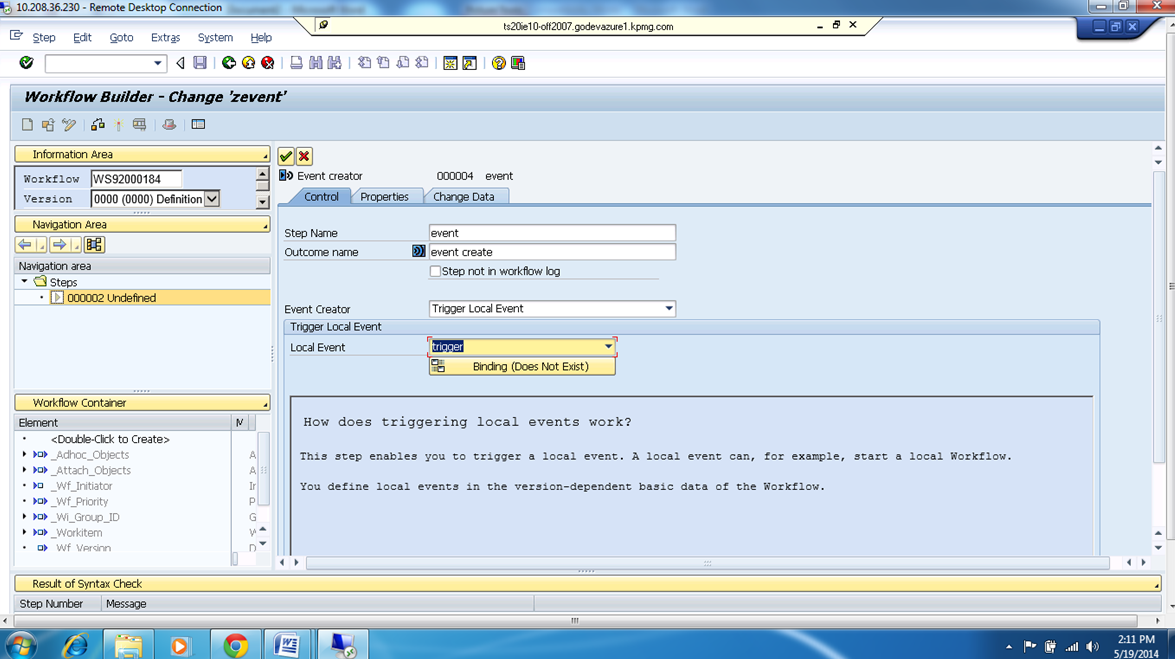Save the workflow using the toolbar Save icon
This screenshot has width=1175, height=659.
point(200,62)
